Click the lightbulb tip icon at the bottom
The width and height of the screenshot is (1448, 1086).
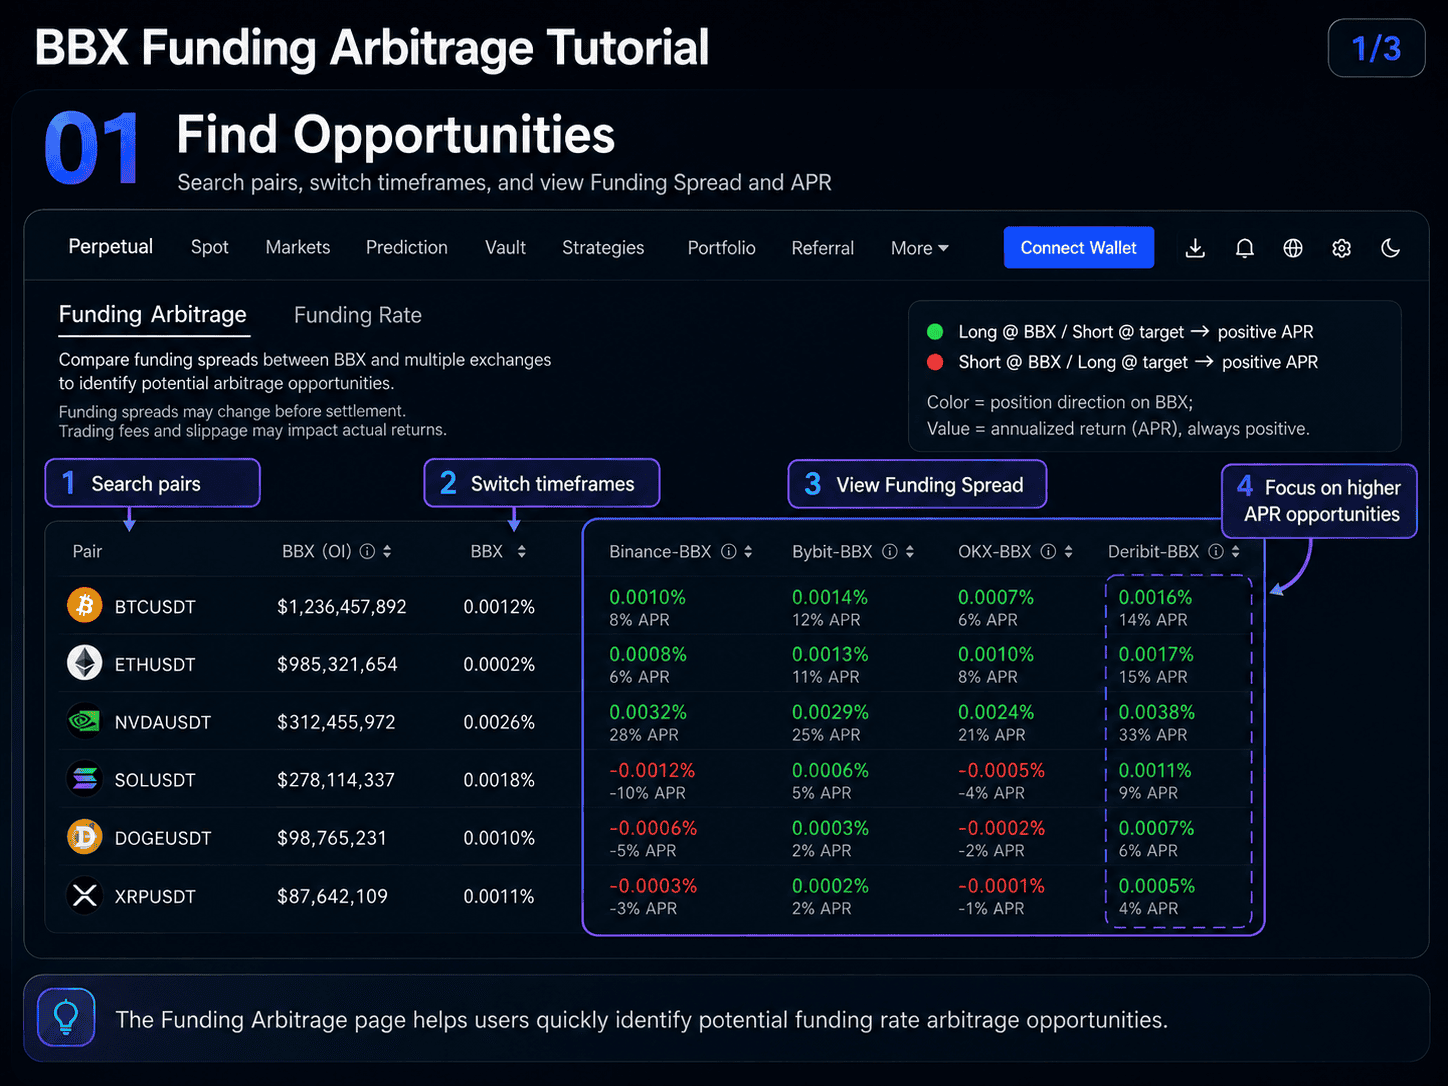66,1017
